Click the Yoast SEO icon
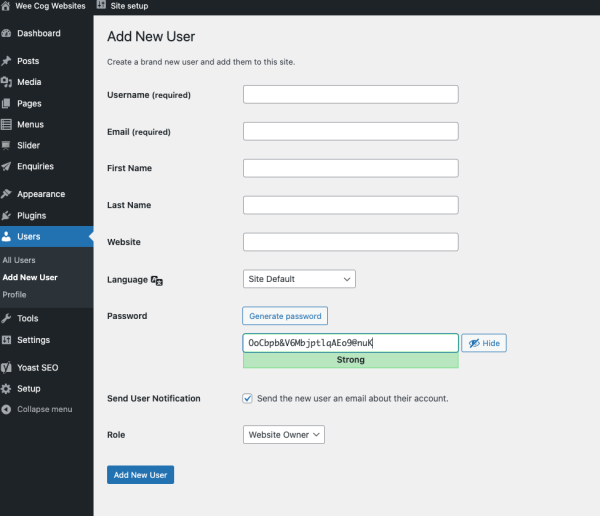The height and width of the screenshot is (516, 600). (6, 367)
